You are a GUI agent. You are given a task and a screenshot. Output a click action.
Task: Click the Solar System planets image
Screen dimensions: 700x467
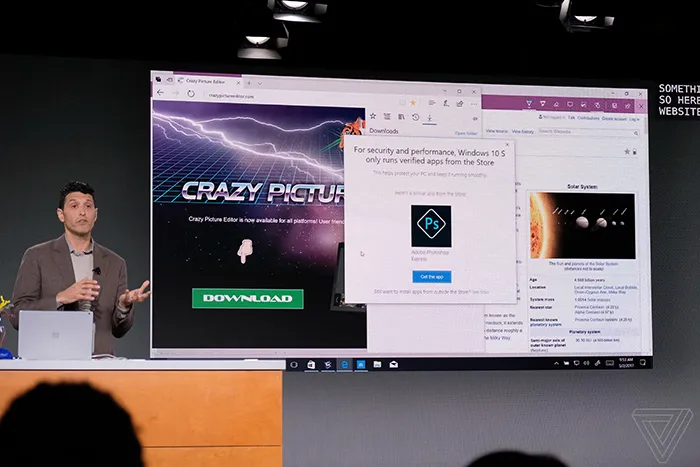click(x=582, y=223)
